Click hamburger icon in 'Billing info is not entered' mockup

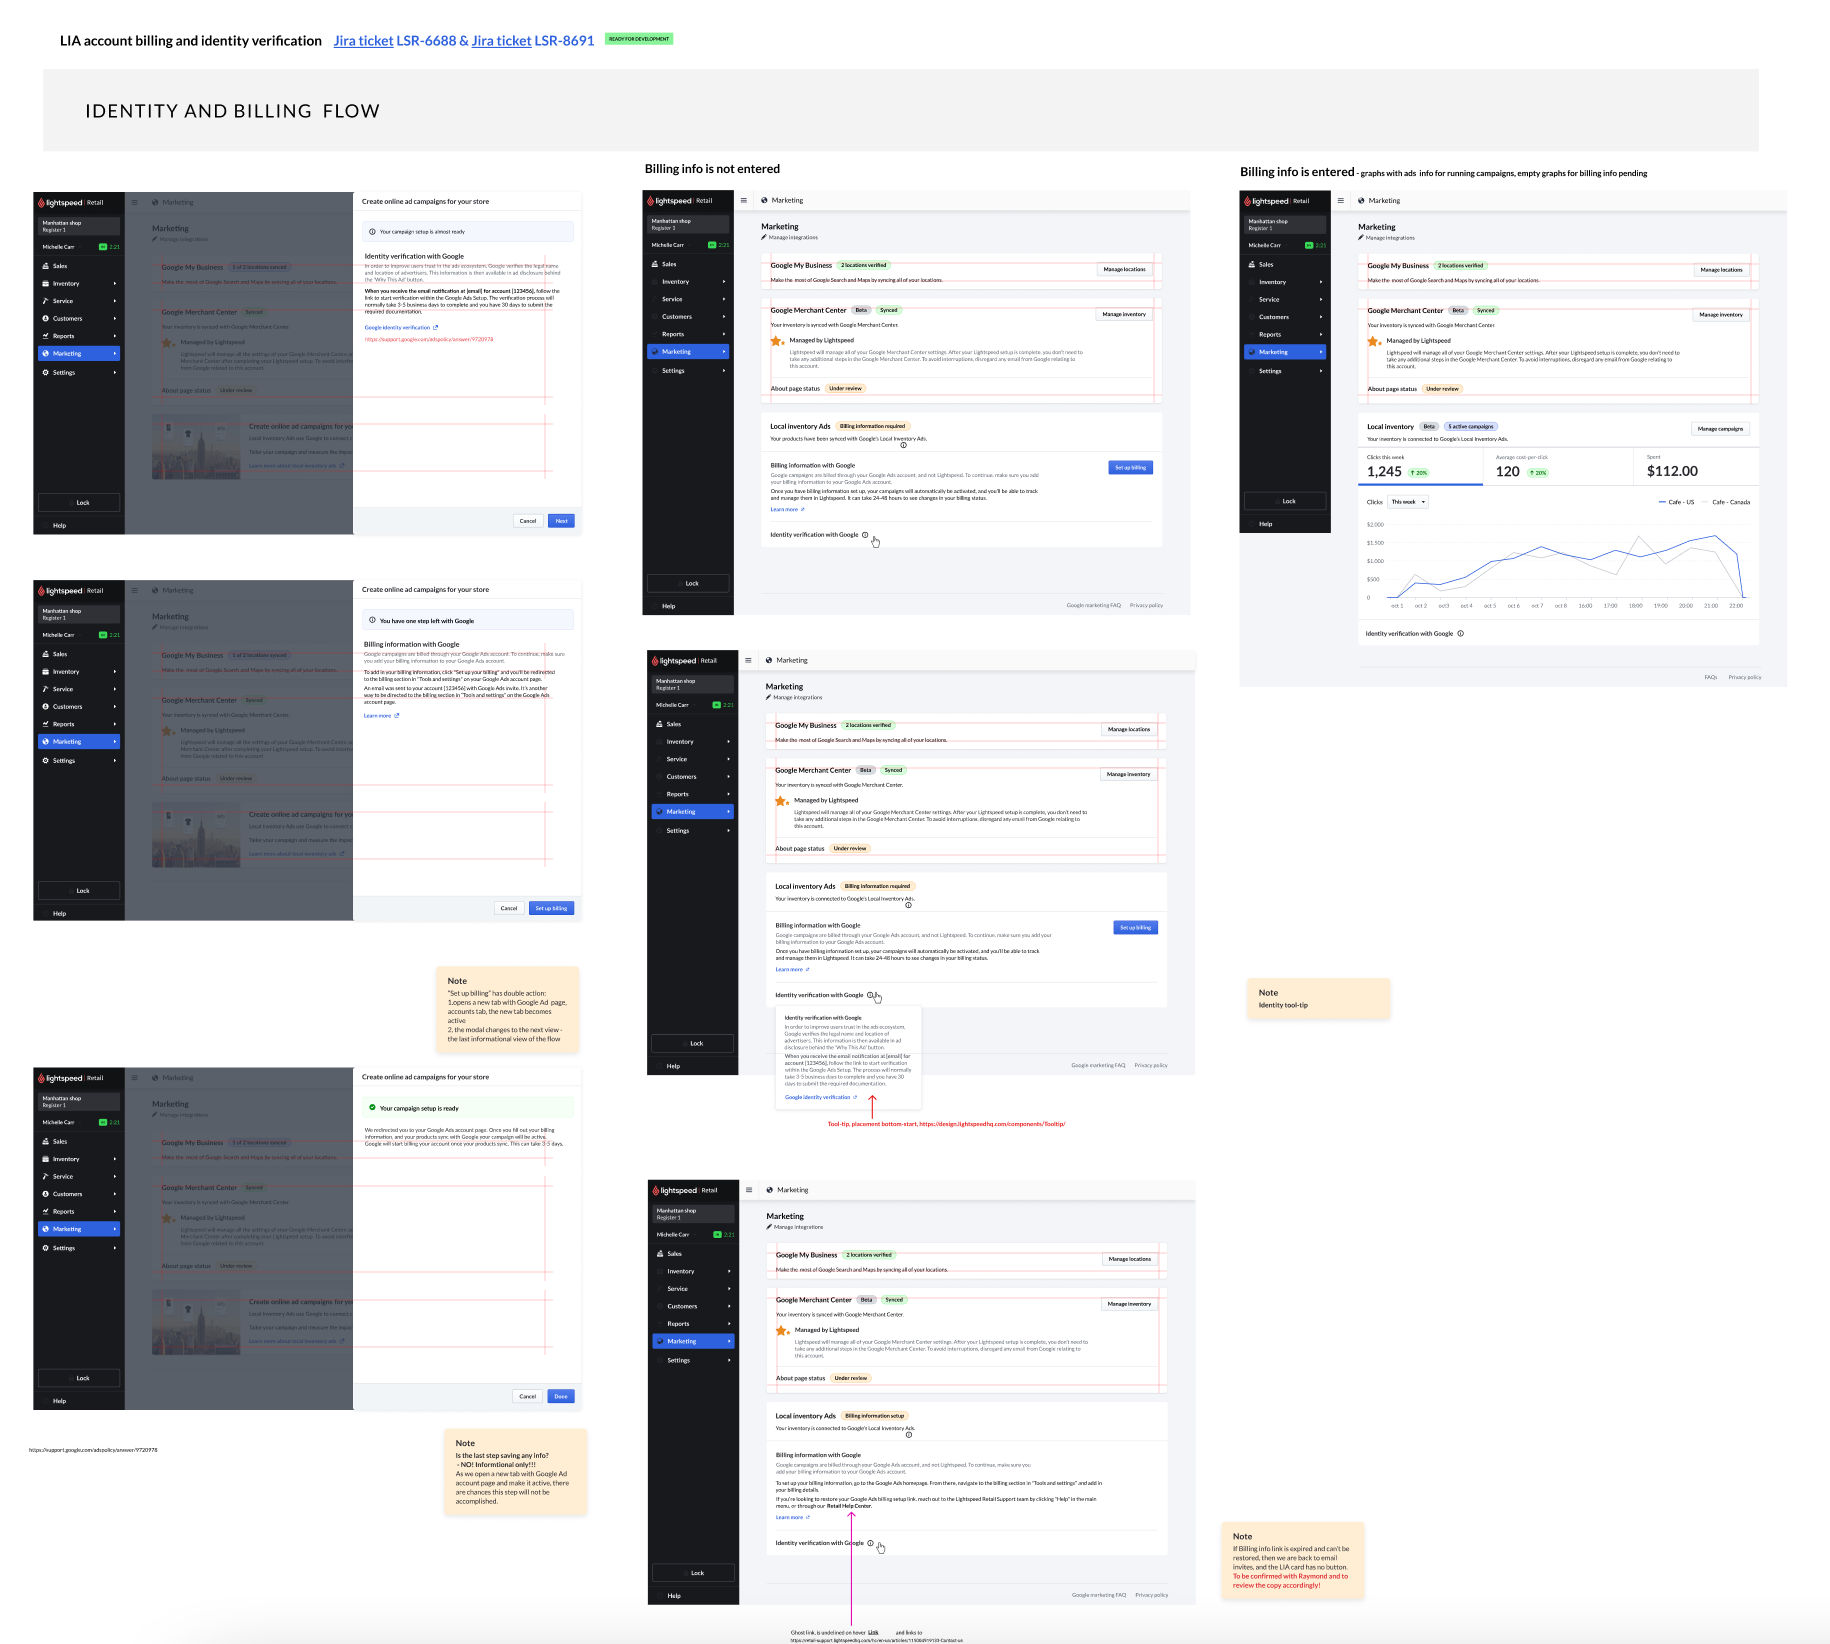[x=743, y=200]
